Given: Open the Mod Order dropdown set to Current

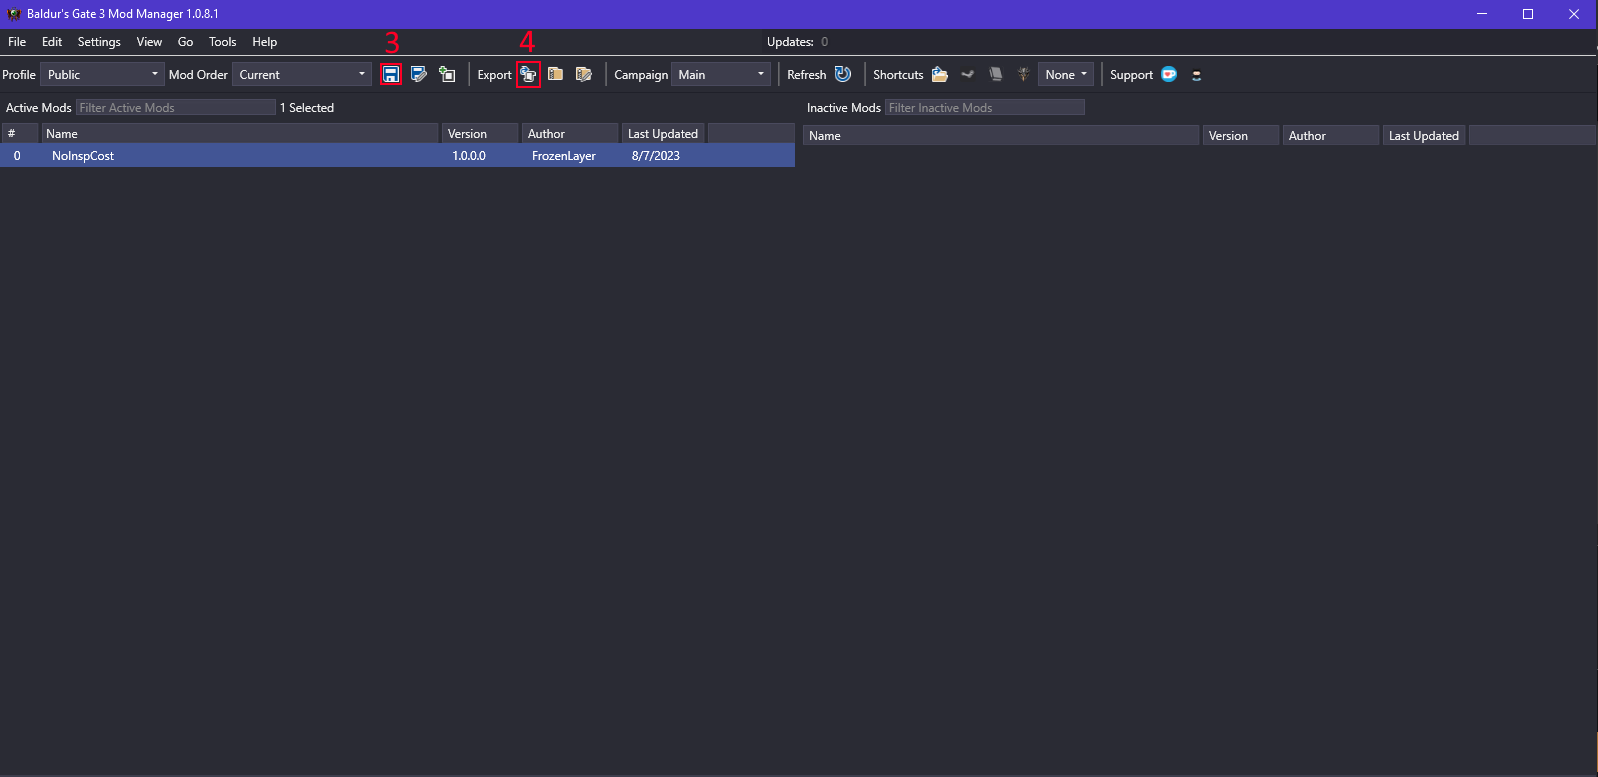Looking at the screenshot, I should click(302, 75).
